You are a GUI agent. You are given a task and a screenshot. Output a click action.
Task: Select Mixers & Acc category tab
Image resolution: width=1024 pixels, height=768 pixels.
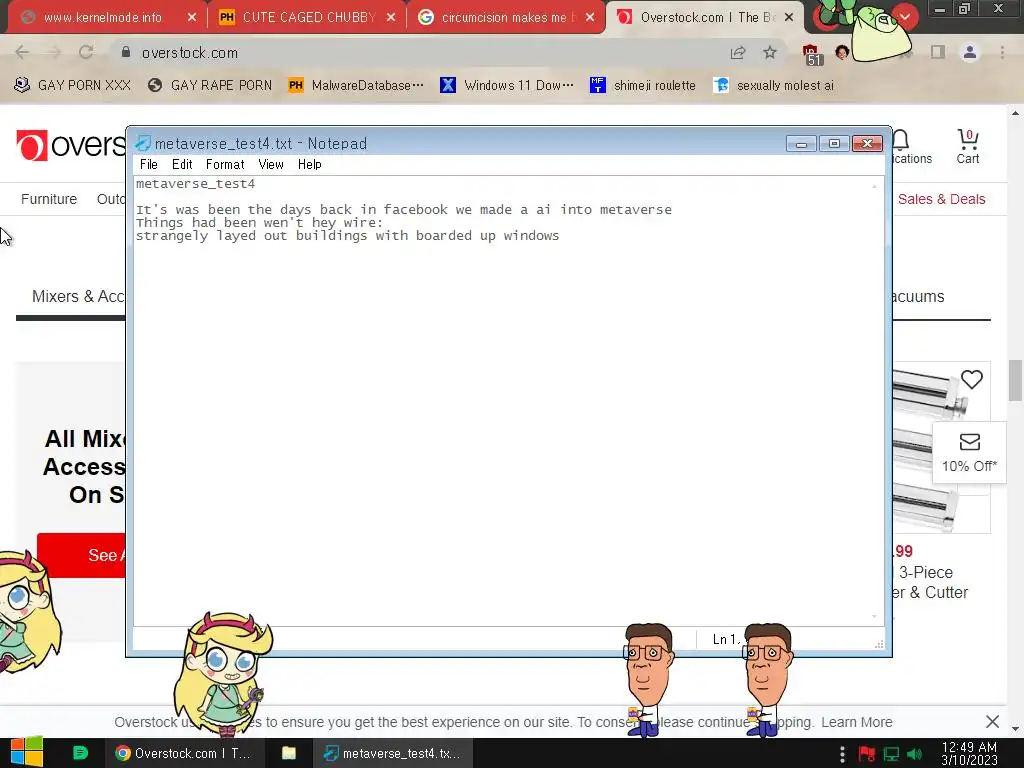pyautogui.click(x=78, y=296)
